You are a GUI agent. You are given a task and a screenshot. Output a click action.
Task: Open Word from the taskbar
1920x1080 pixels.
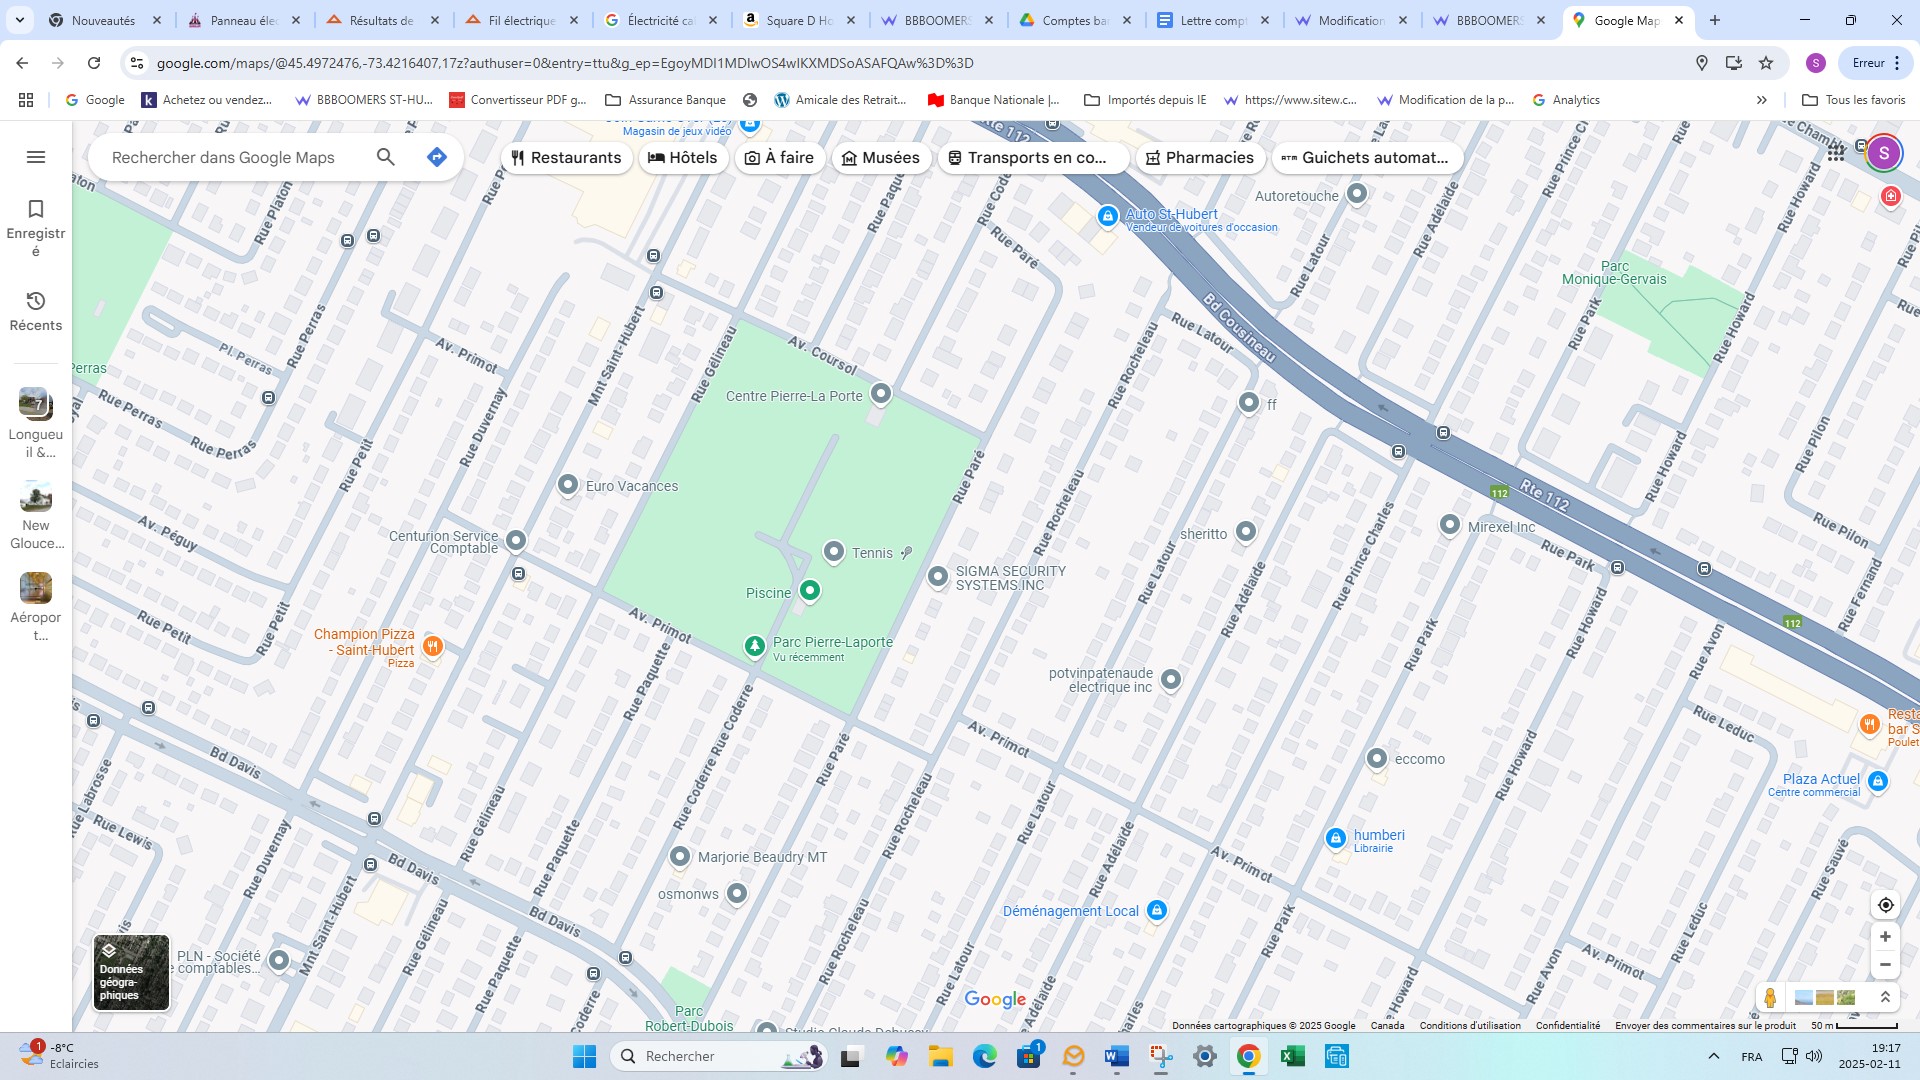click(1116, 1056)
